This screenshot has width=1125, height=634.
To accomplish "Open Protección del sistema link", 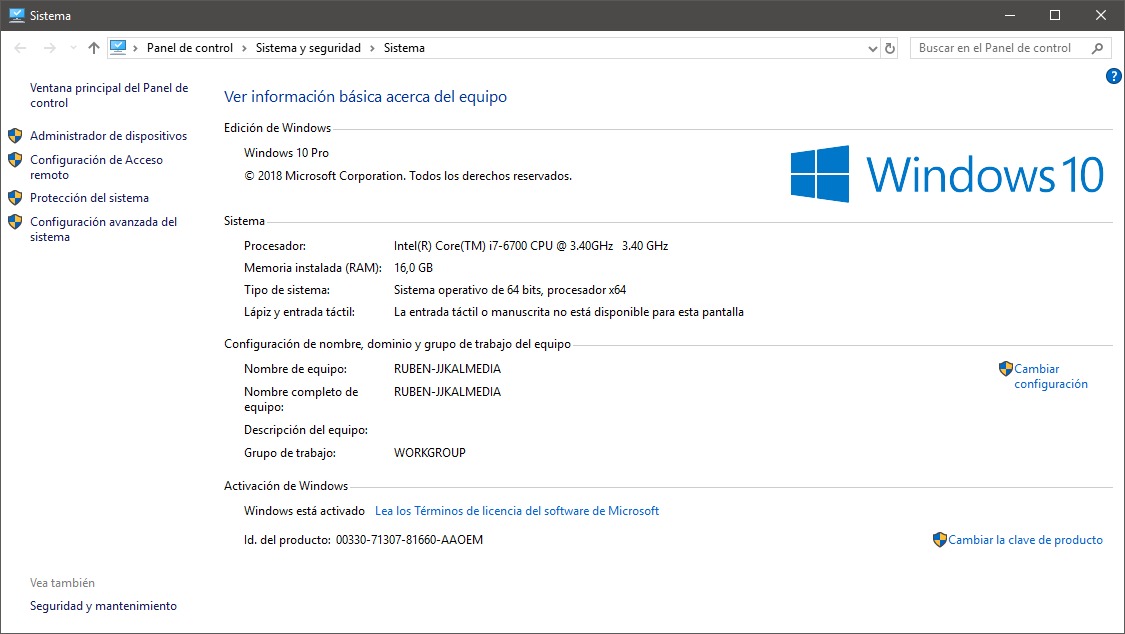I will [89, 198].
